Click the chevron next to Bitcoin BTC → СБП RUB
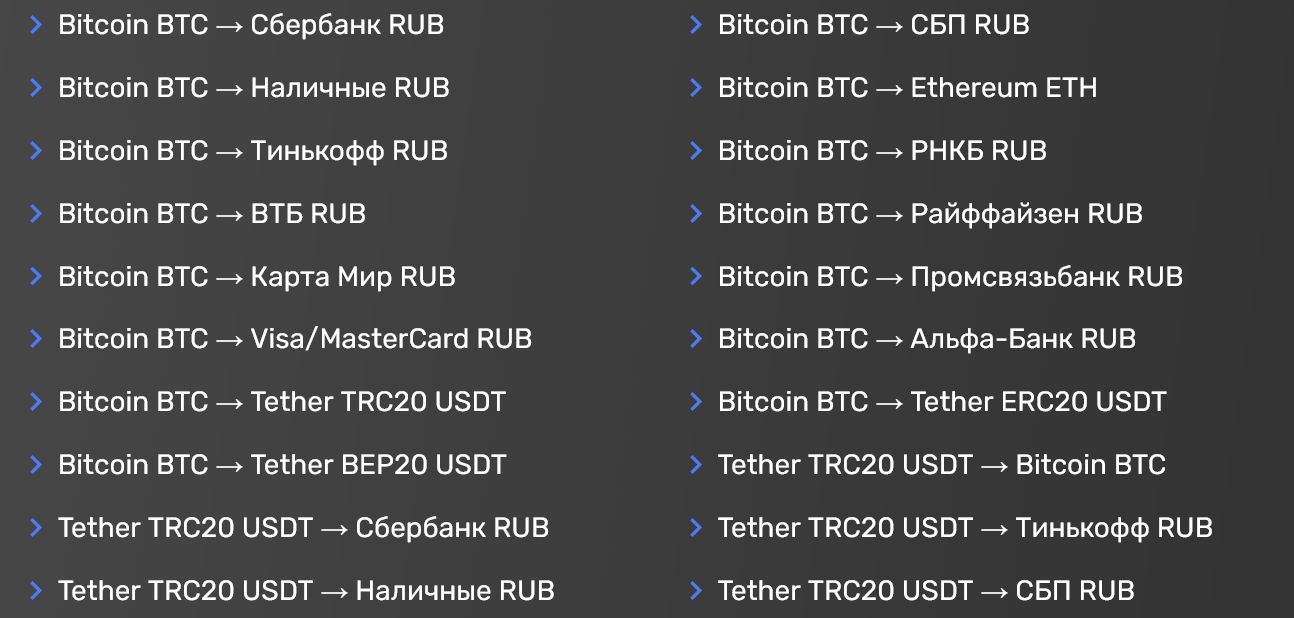This screenshot has width=1294, height=618. click(694, 24)
